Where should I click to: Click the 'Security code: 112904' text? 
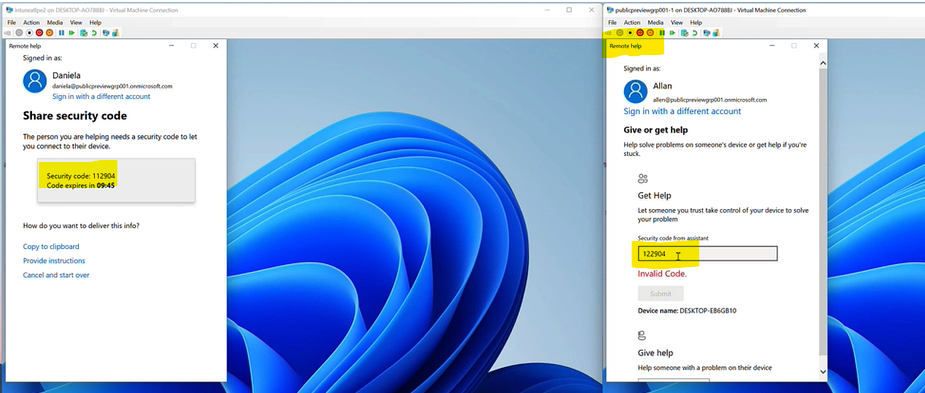coord(81,176)
